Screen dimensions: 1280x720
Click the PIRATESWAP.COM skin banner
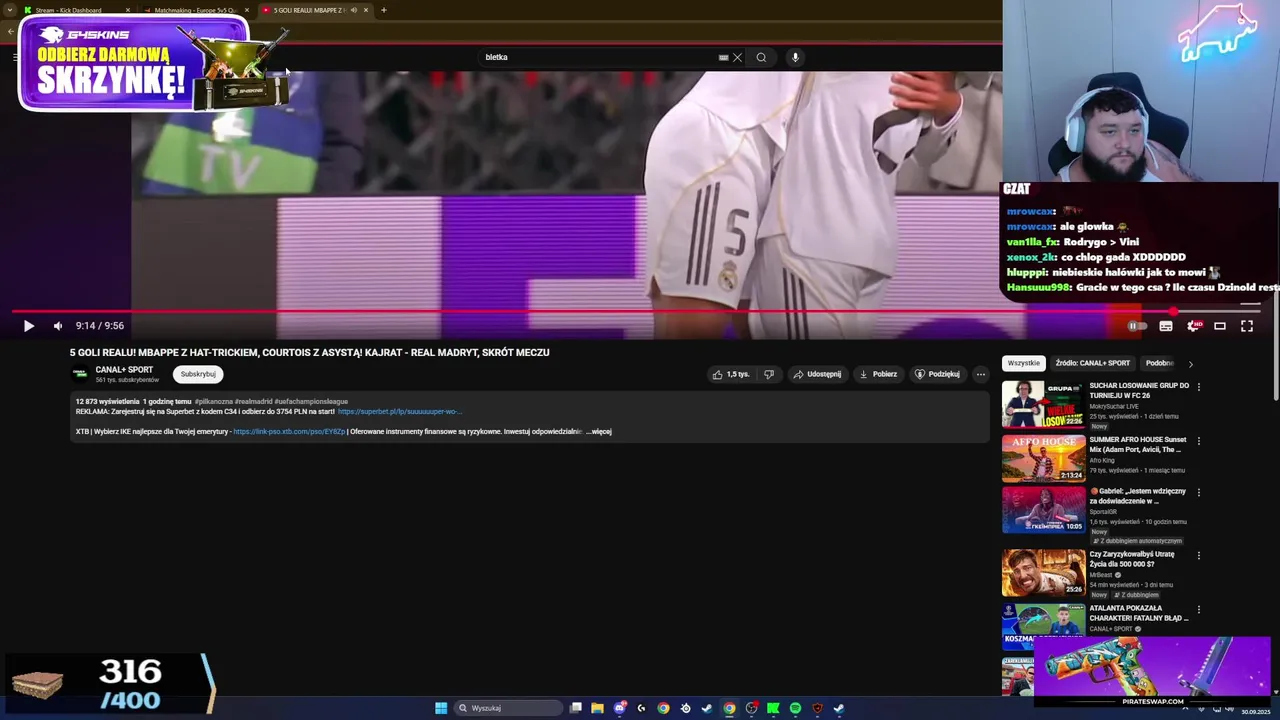pos(1152,672)
